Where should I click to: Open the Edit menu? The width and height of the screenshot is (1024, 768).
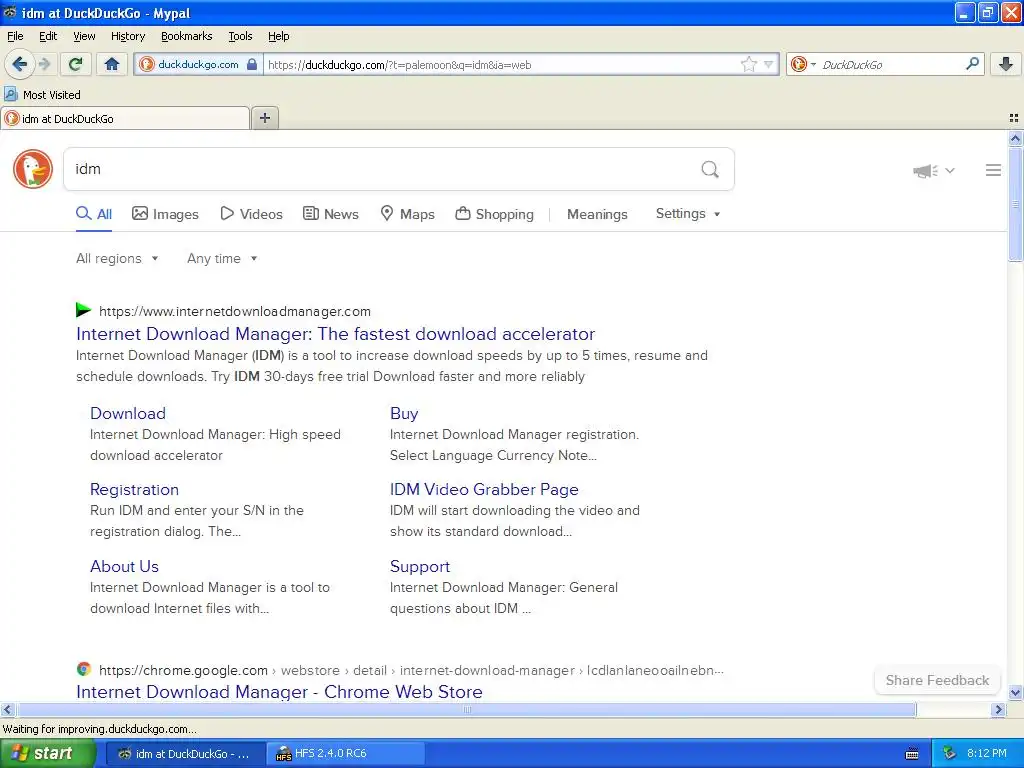[48, 36]
